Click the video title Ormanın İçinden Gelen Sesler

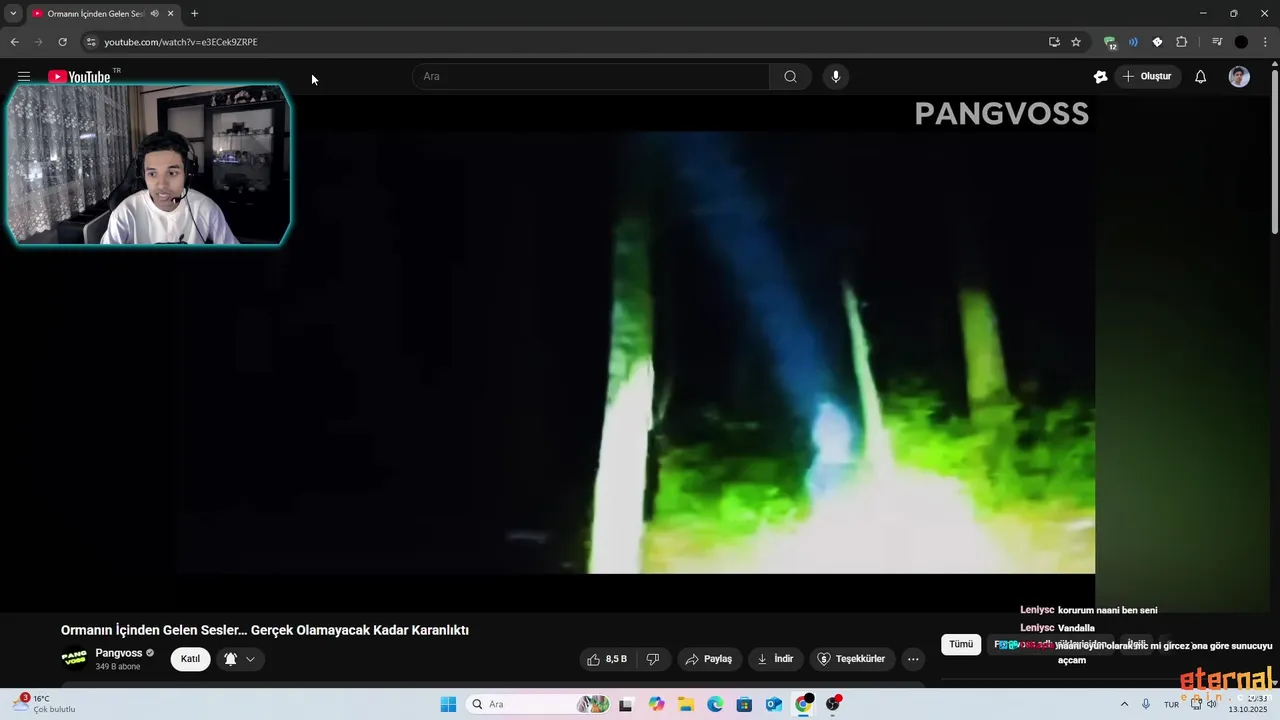point(265,630)
